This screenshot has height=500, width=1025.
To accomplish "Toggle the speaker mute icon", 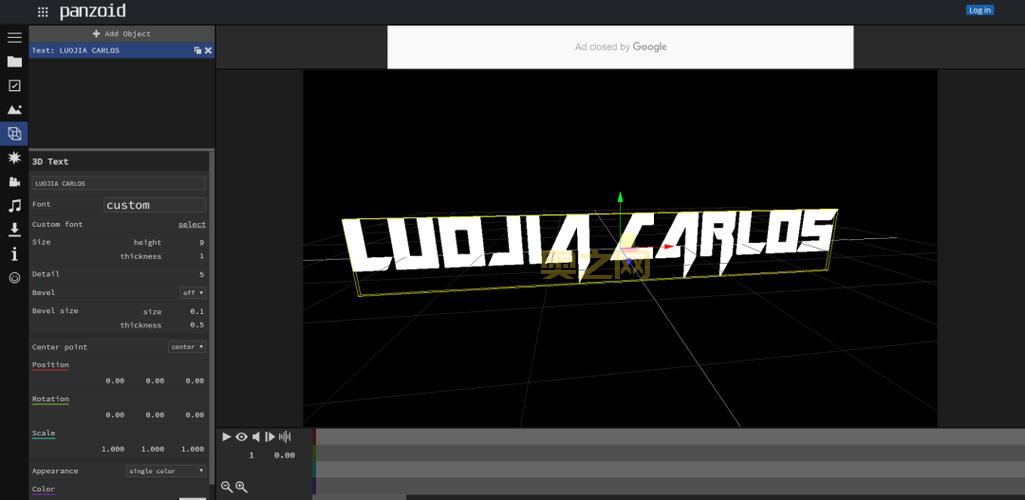I will pyautogui.click(x=256, y=437).
